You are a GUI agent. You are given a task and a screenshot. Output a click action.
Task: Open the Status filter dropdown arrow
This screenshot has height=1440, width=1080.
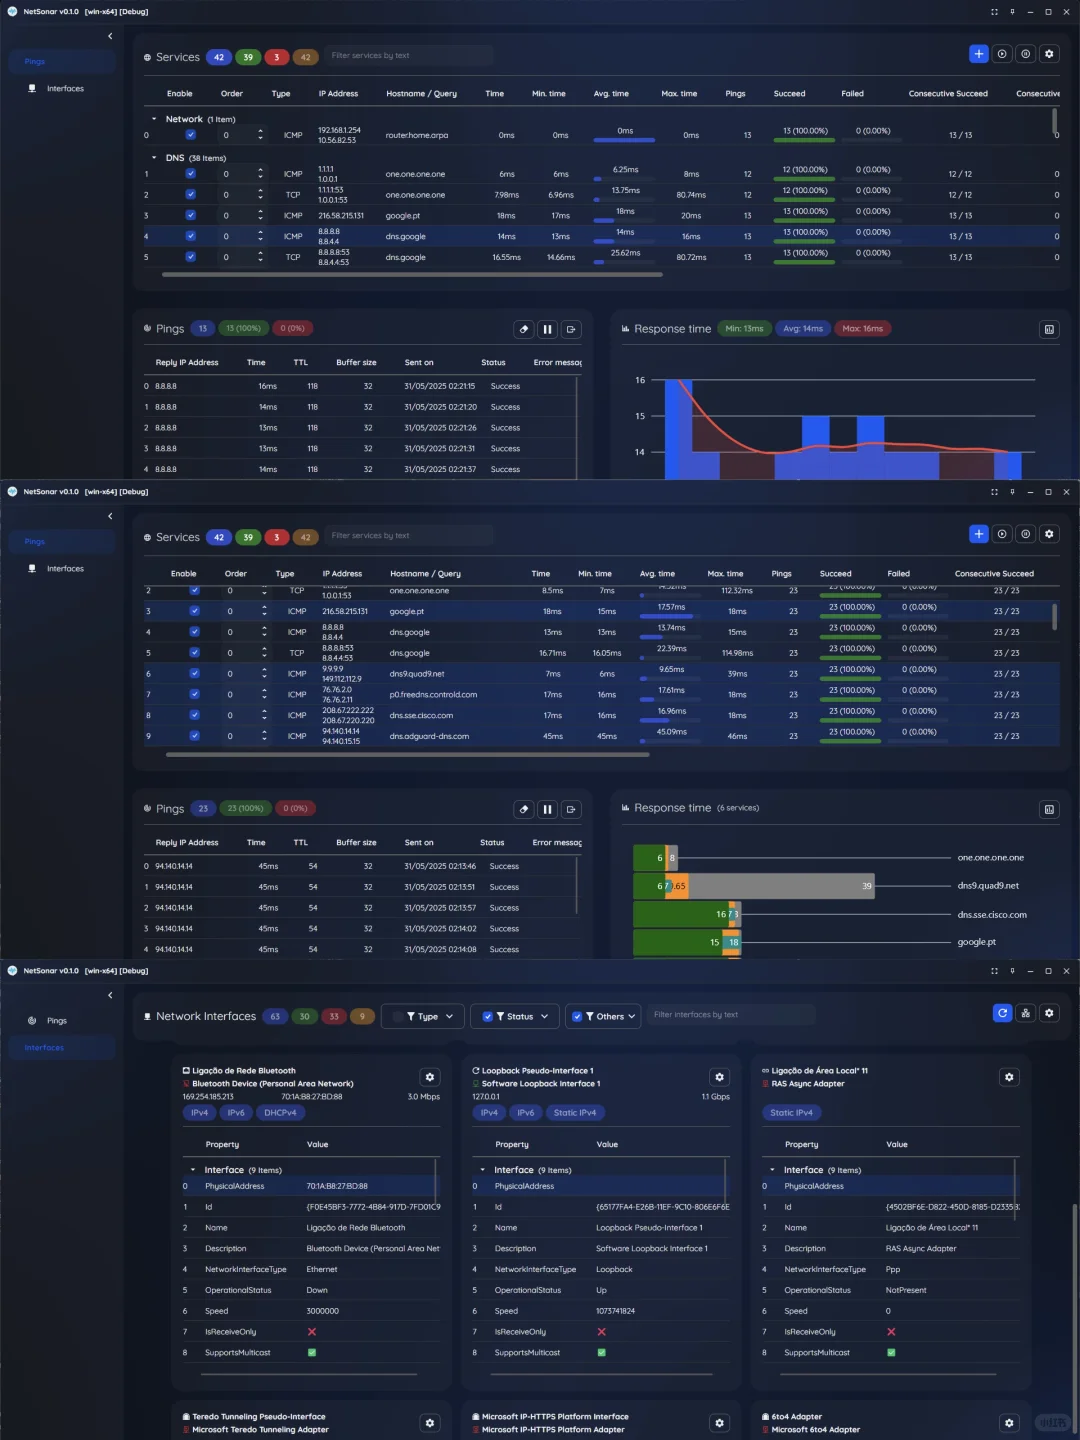[x=544, y=1016]
